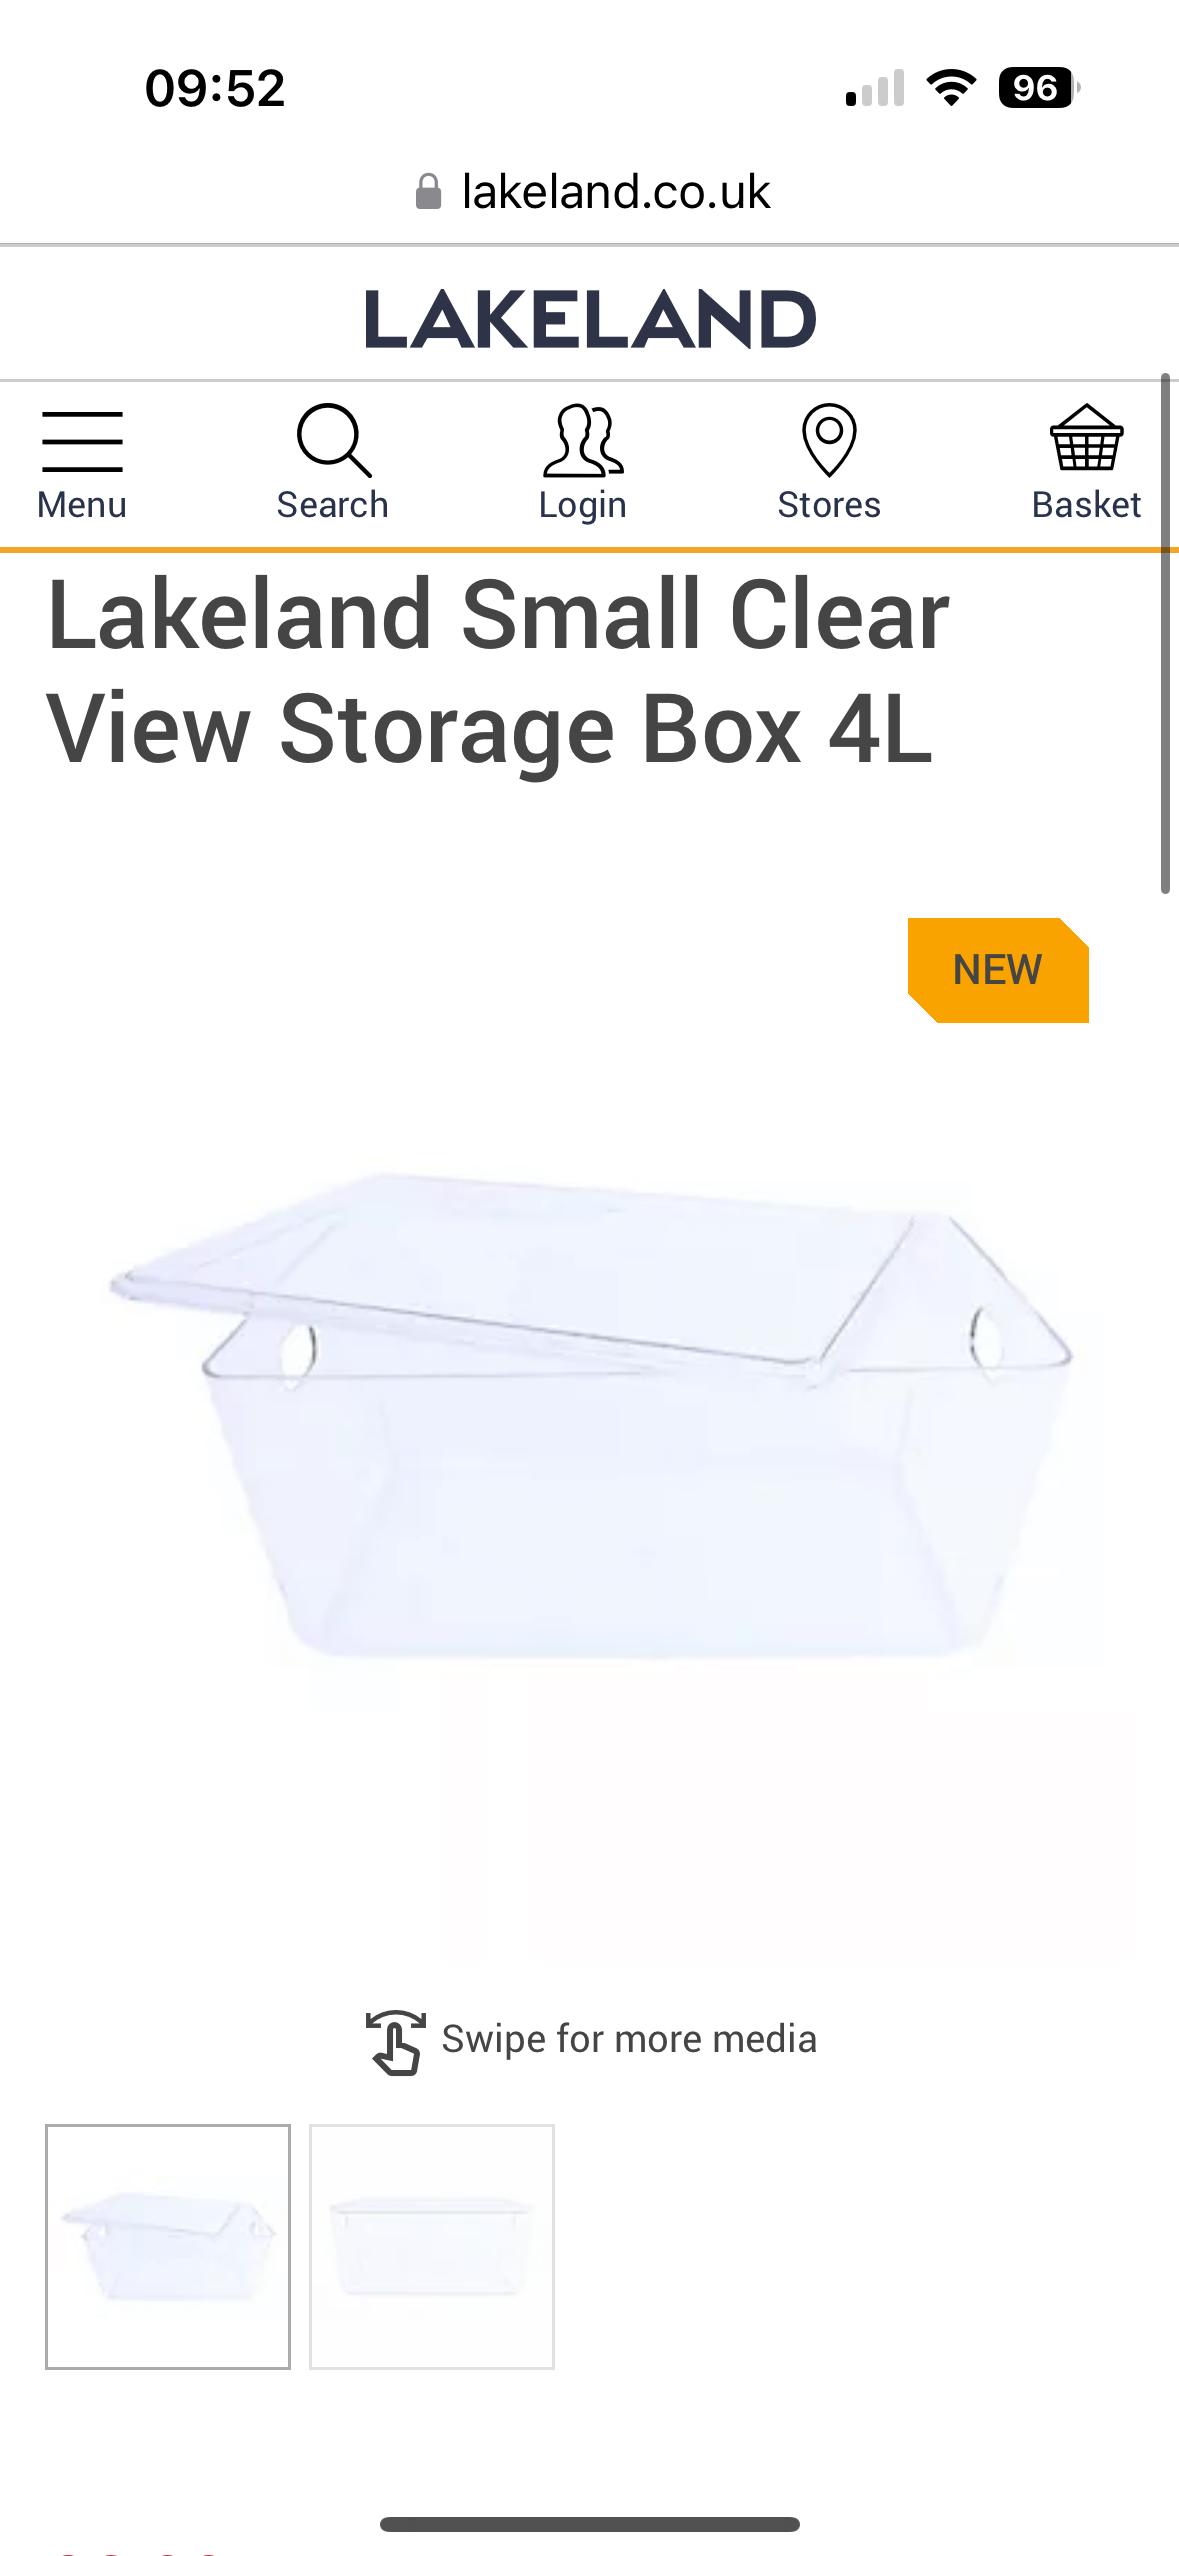The image size is (1179, 2556).
Task: Tap the Menu label text
Action: pyautogui.click(x=82, y=505)
